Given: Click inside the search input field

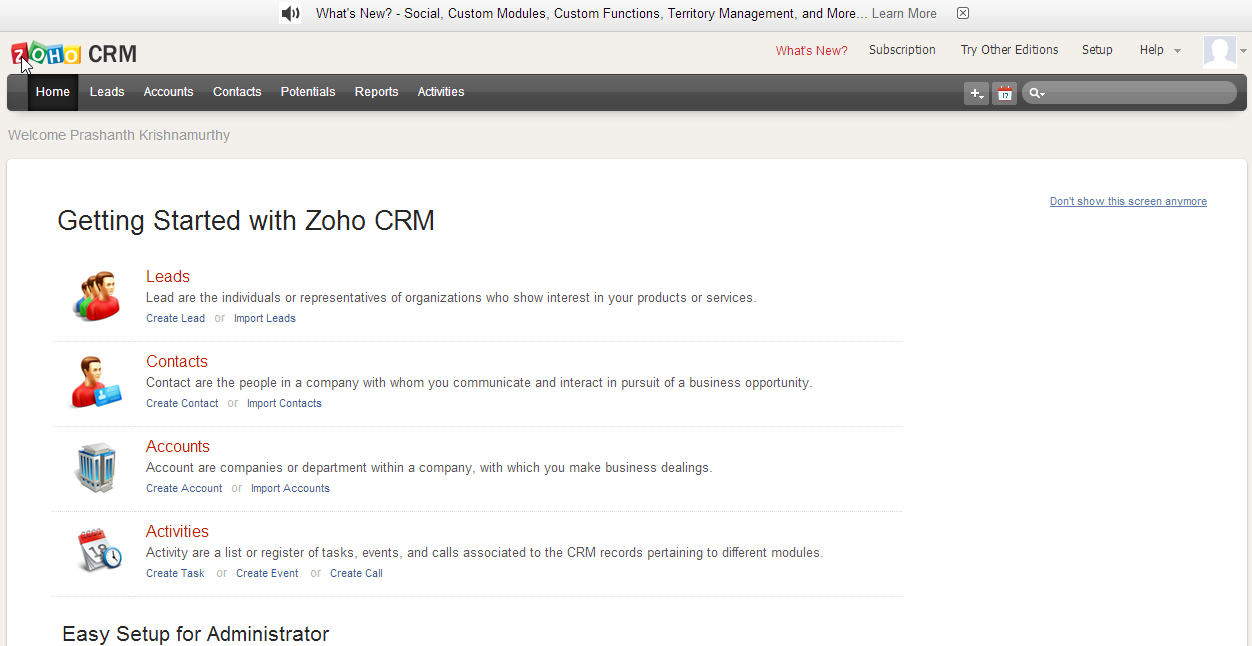Looking at the screenshot, I should point(1130,93).
